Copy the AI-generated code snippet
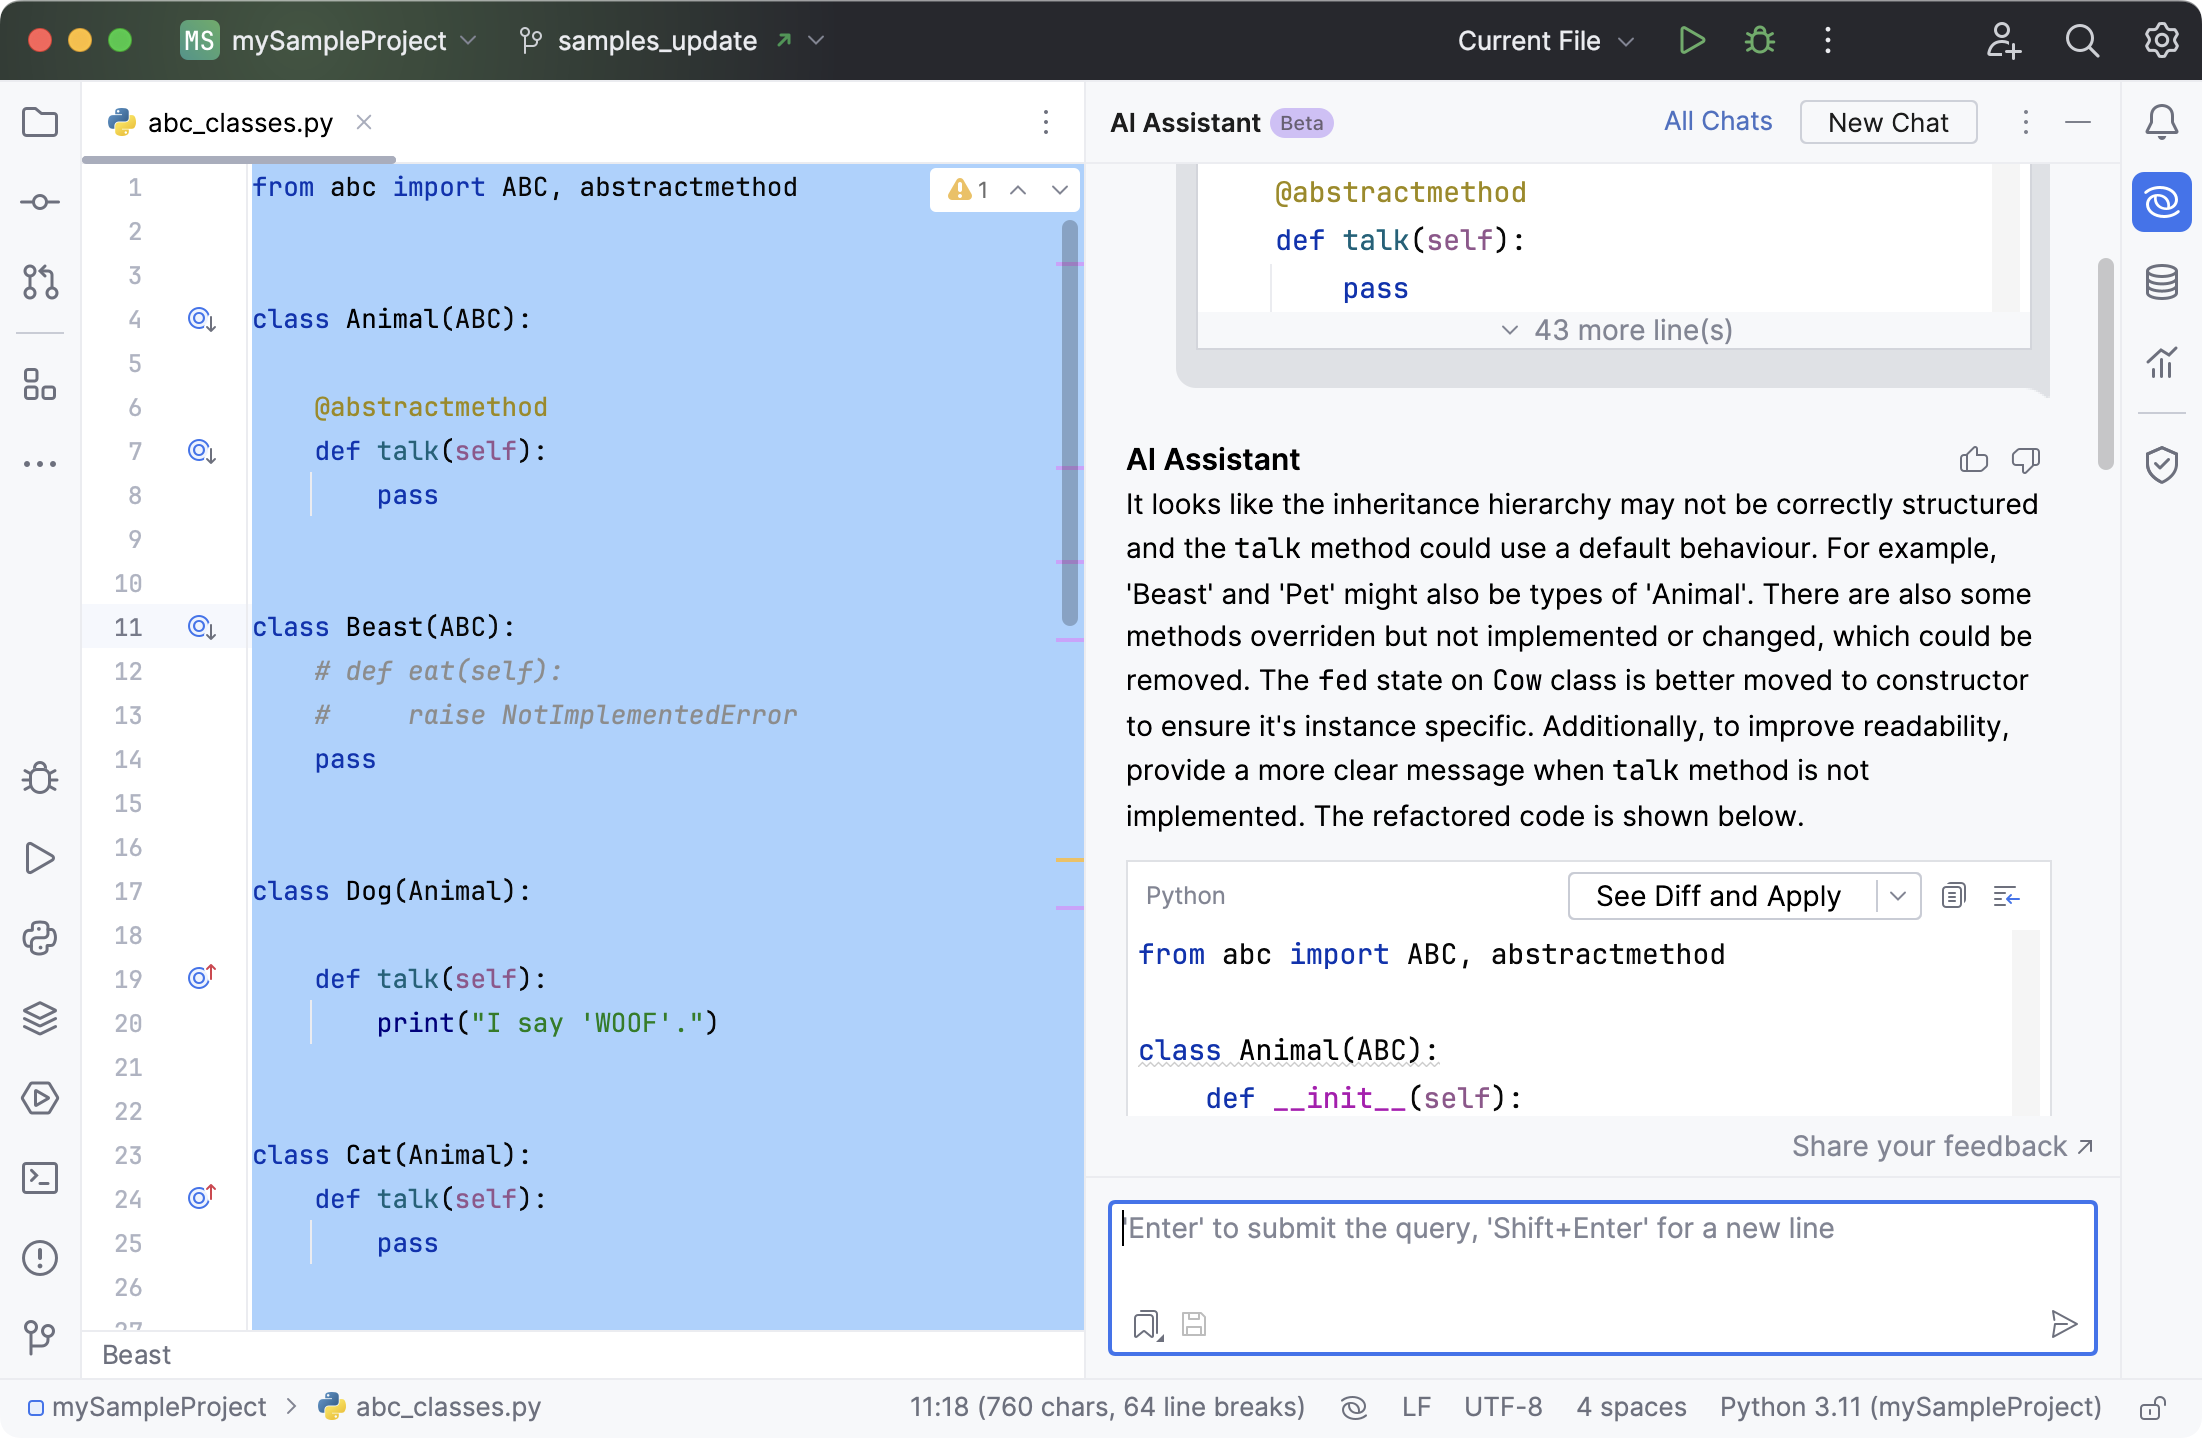 pos(1954,895)
